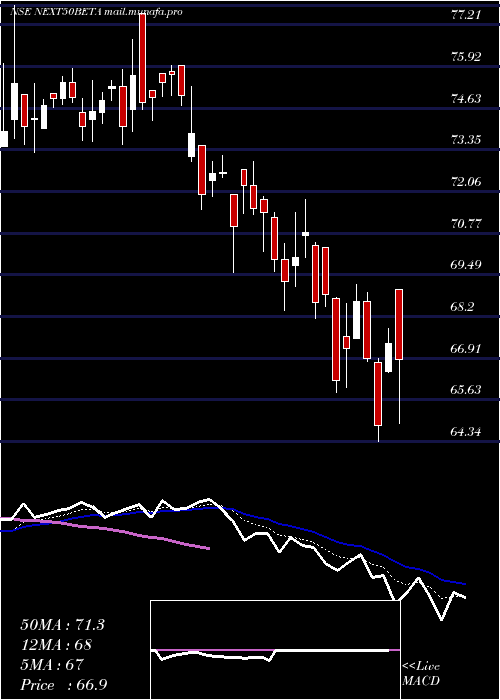Image resolution: width=500 pixels, height=700 pixels.
Task: Click the 73.35 price axis label
Action: (466, 140)
